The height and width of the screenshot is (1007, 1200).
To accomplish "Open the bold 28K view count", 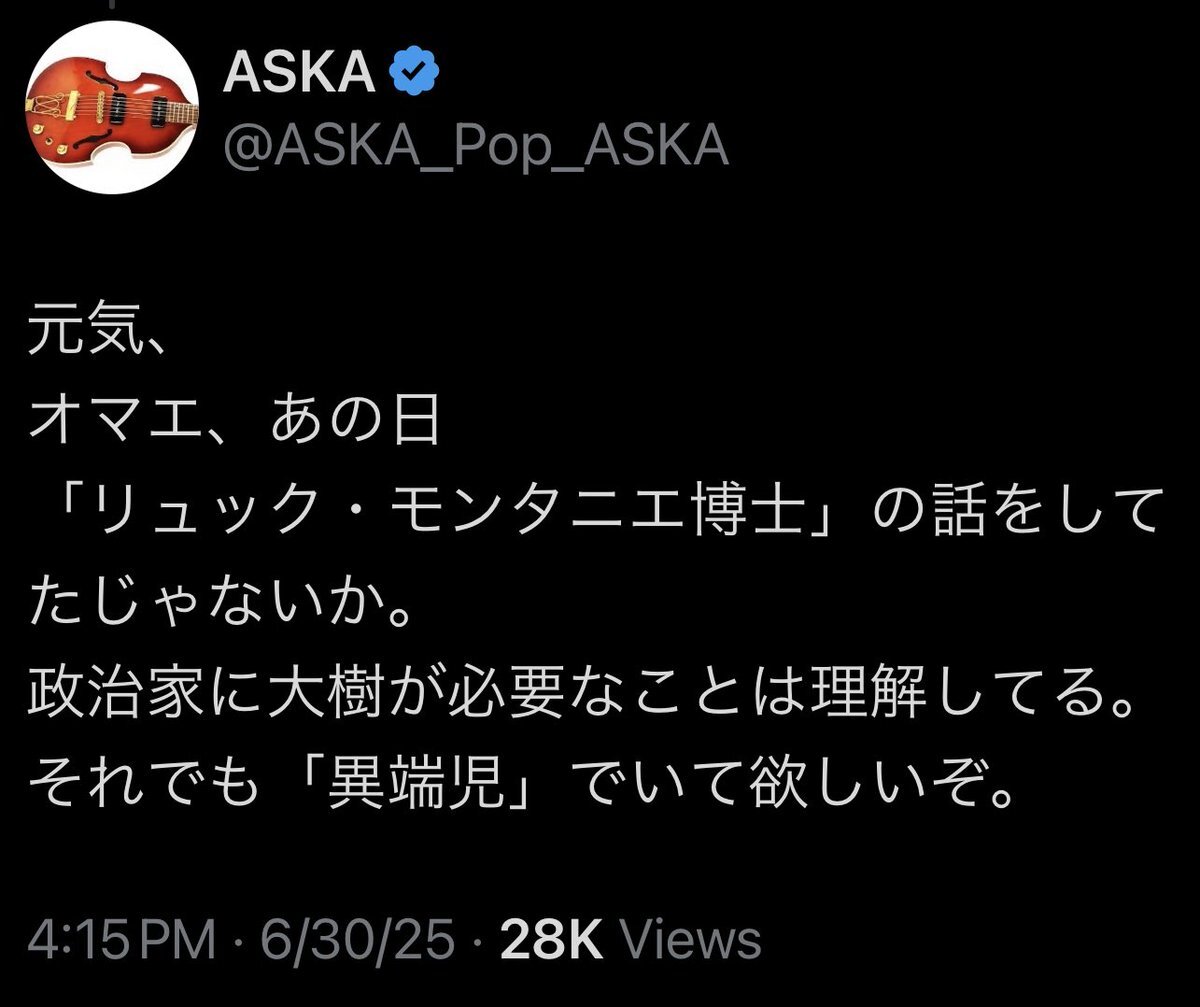I will [x=552, y=941].
